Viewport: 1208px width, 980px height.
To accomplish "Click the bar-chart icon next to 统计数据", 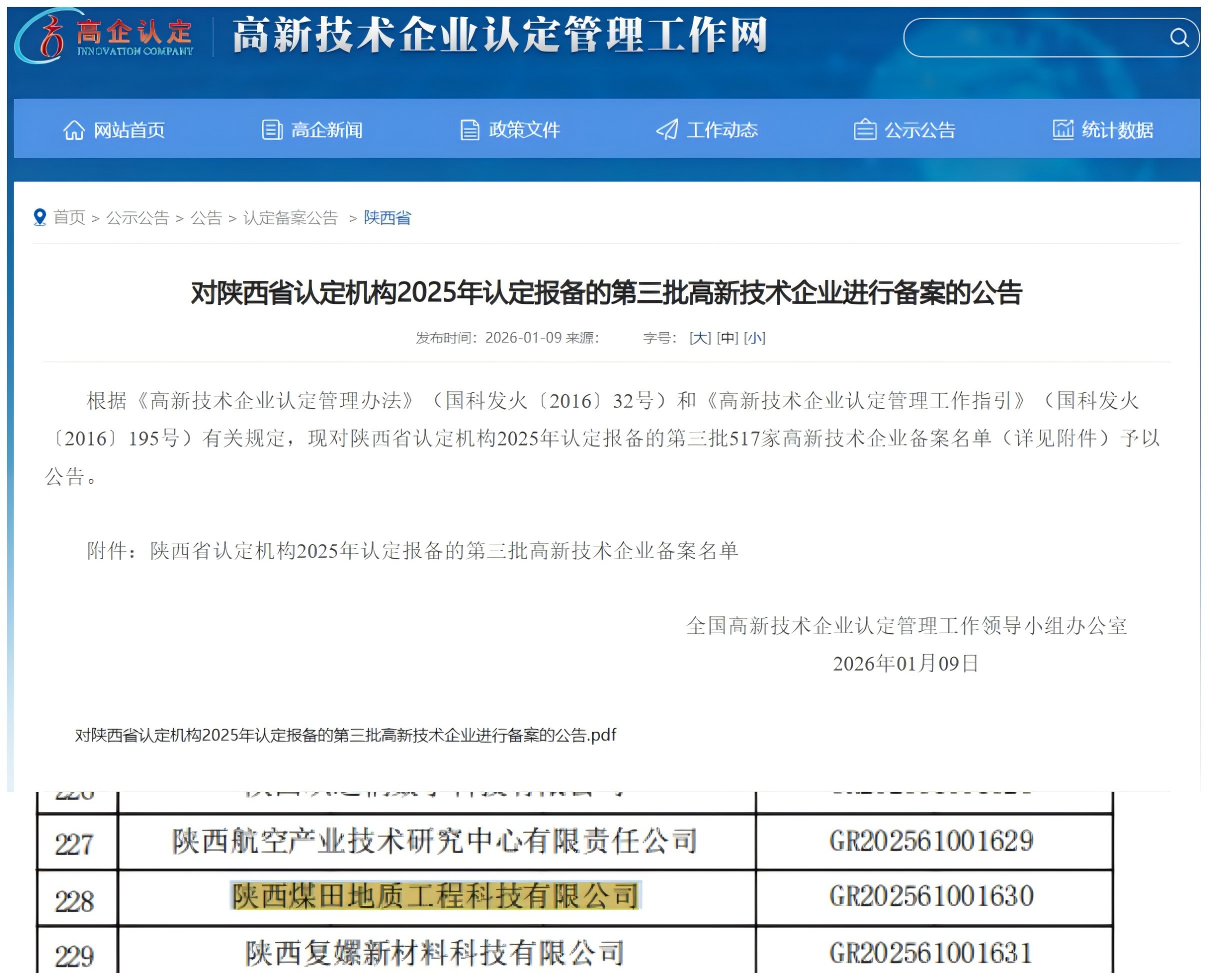I will [x=1062, y=129].
